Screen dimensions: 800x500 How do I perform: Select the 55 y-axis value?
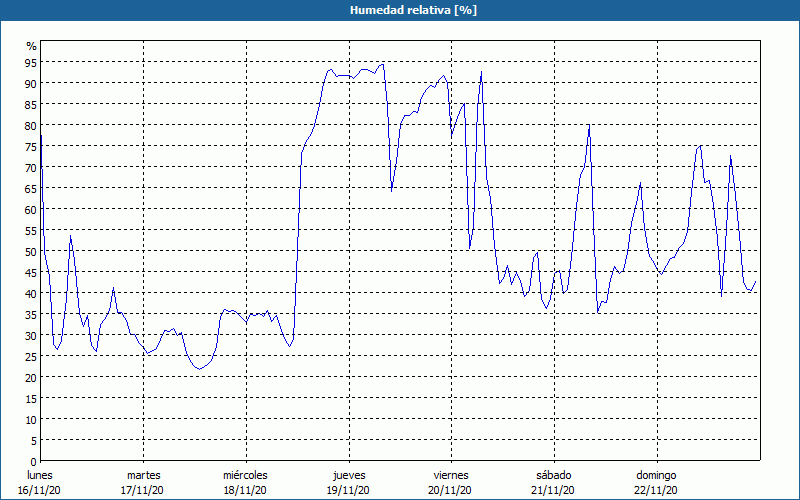pos(31,231)
